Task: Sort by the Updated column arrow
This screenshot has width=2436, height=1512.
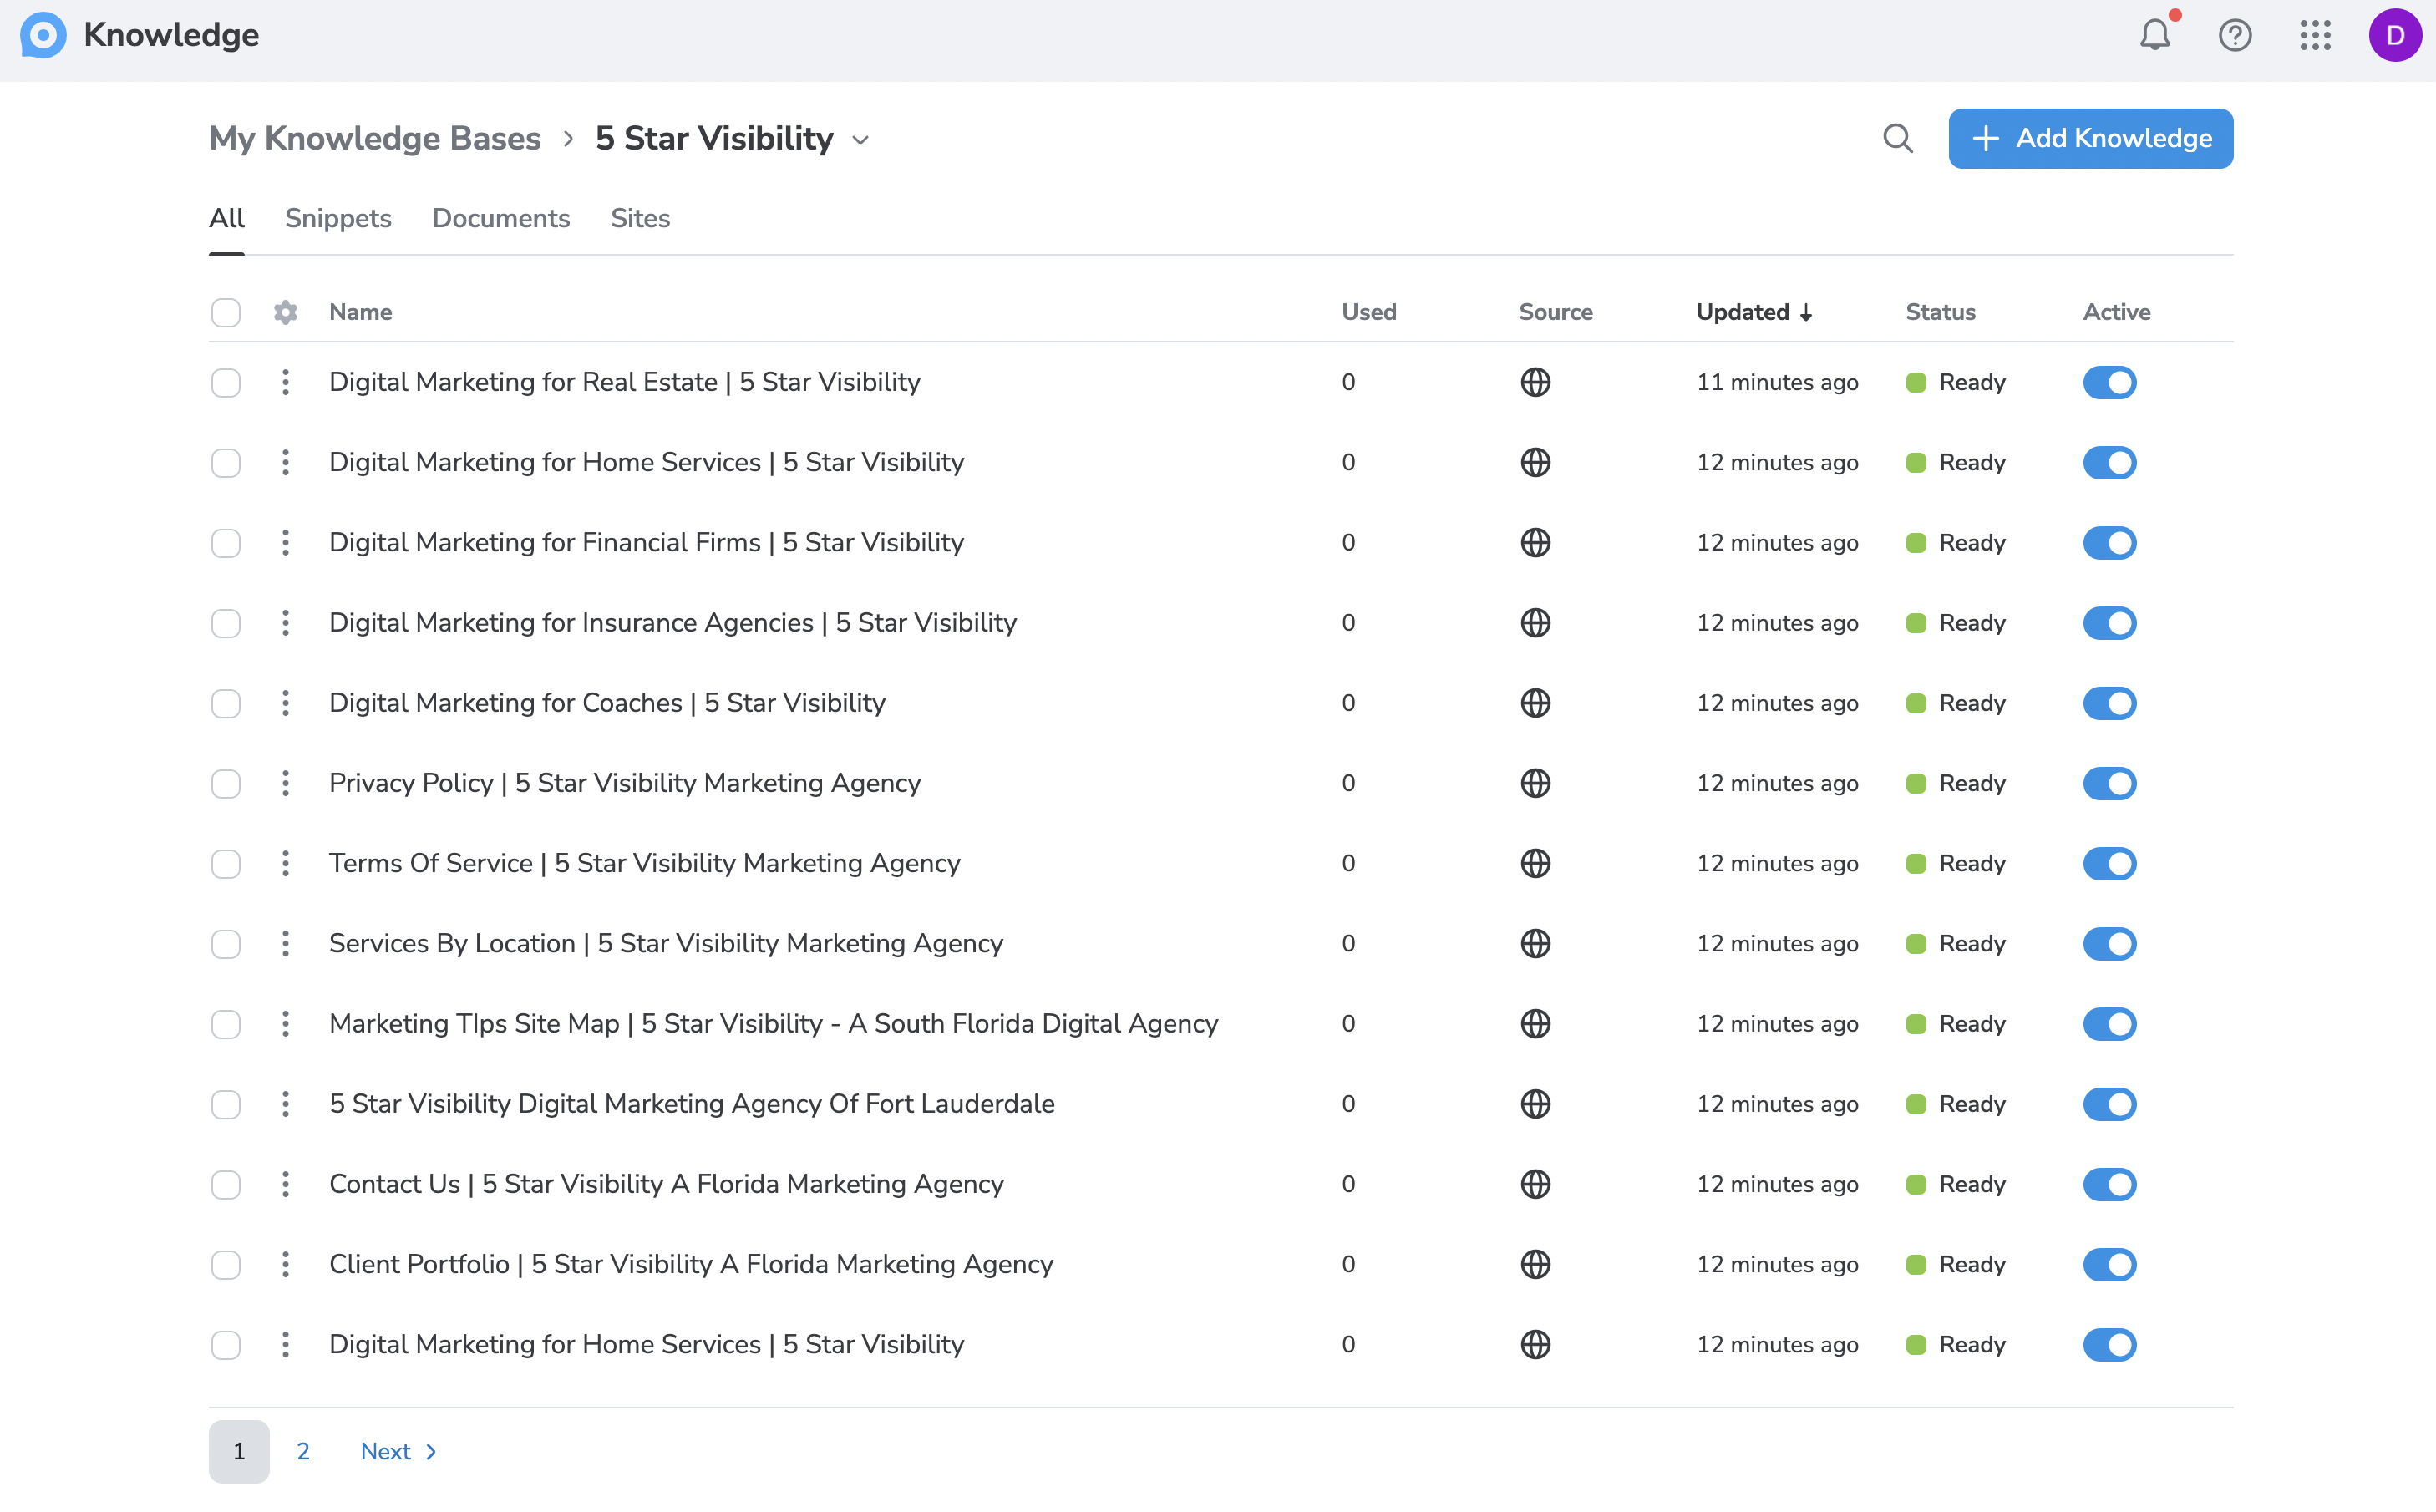Action: (x=1806, y=313)
